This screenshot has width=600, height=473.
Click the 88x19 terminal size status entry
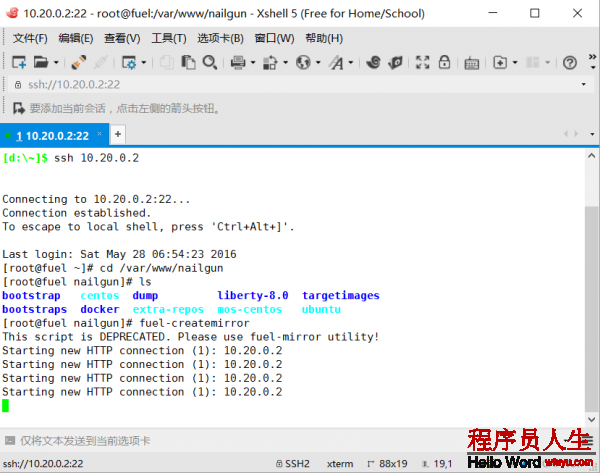pos(387,463)
